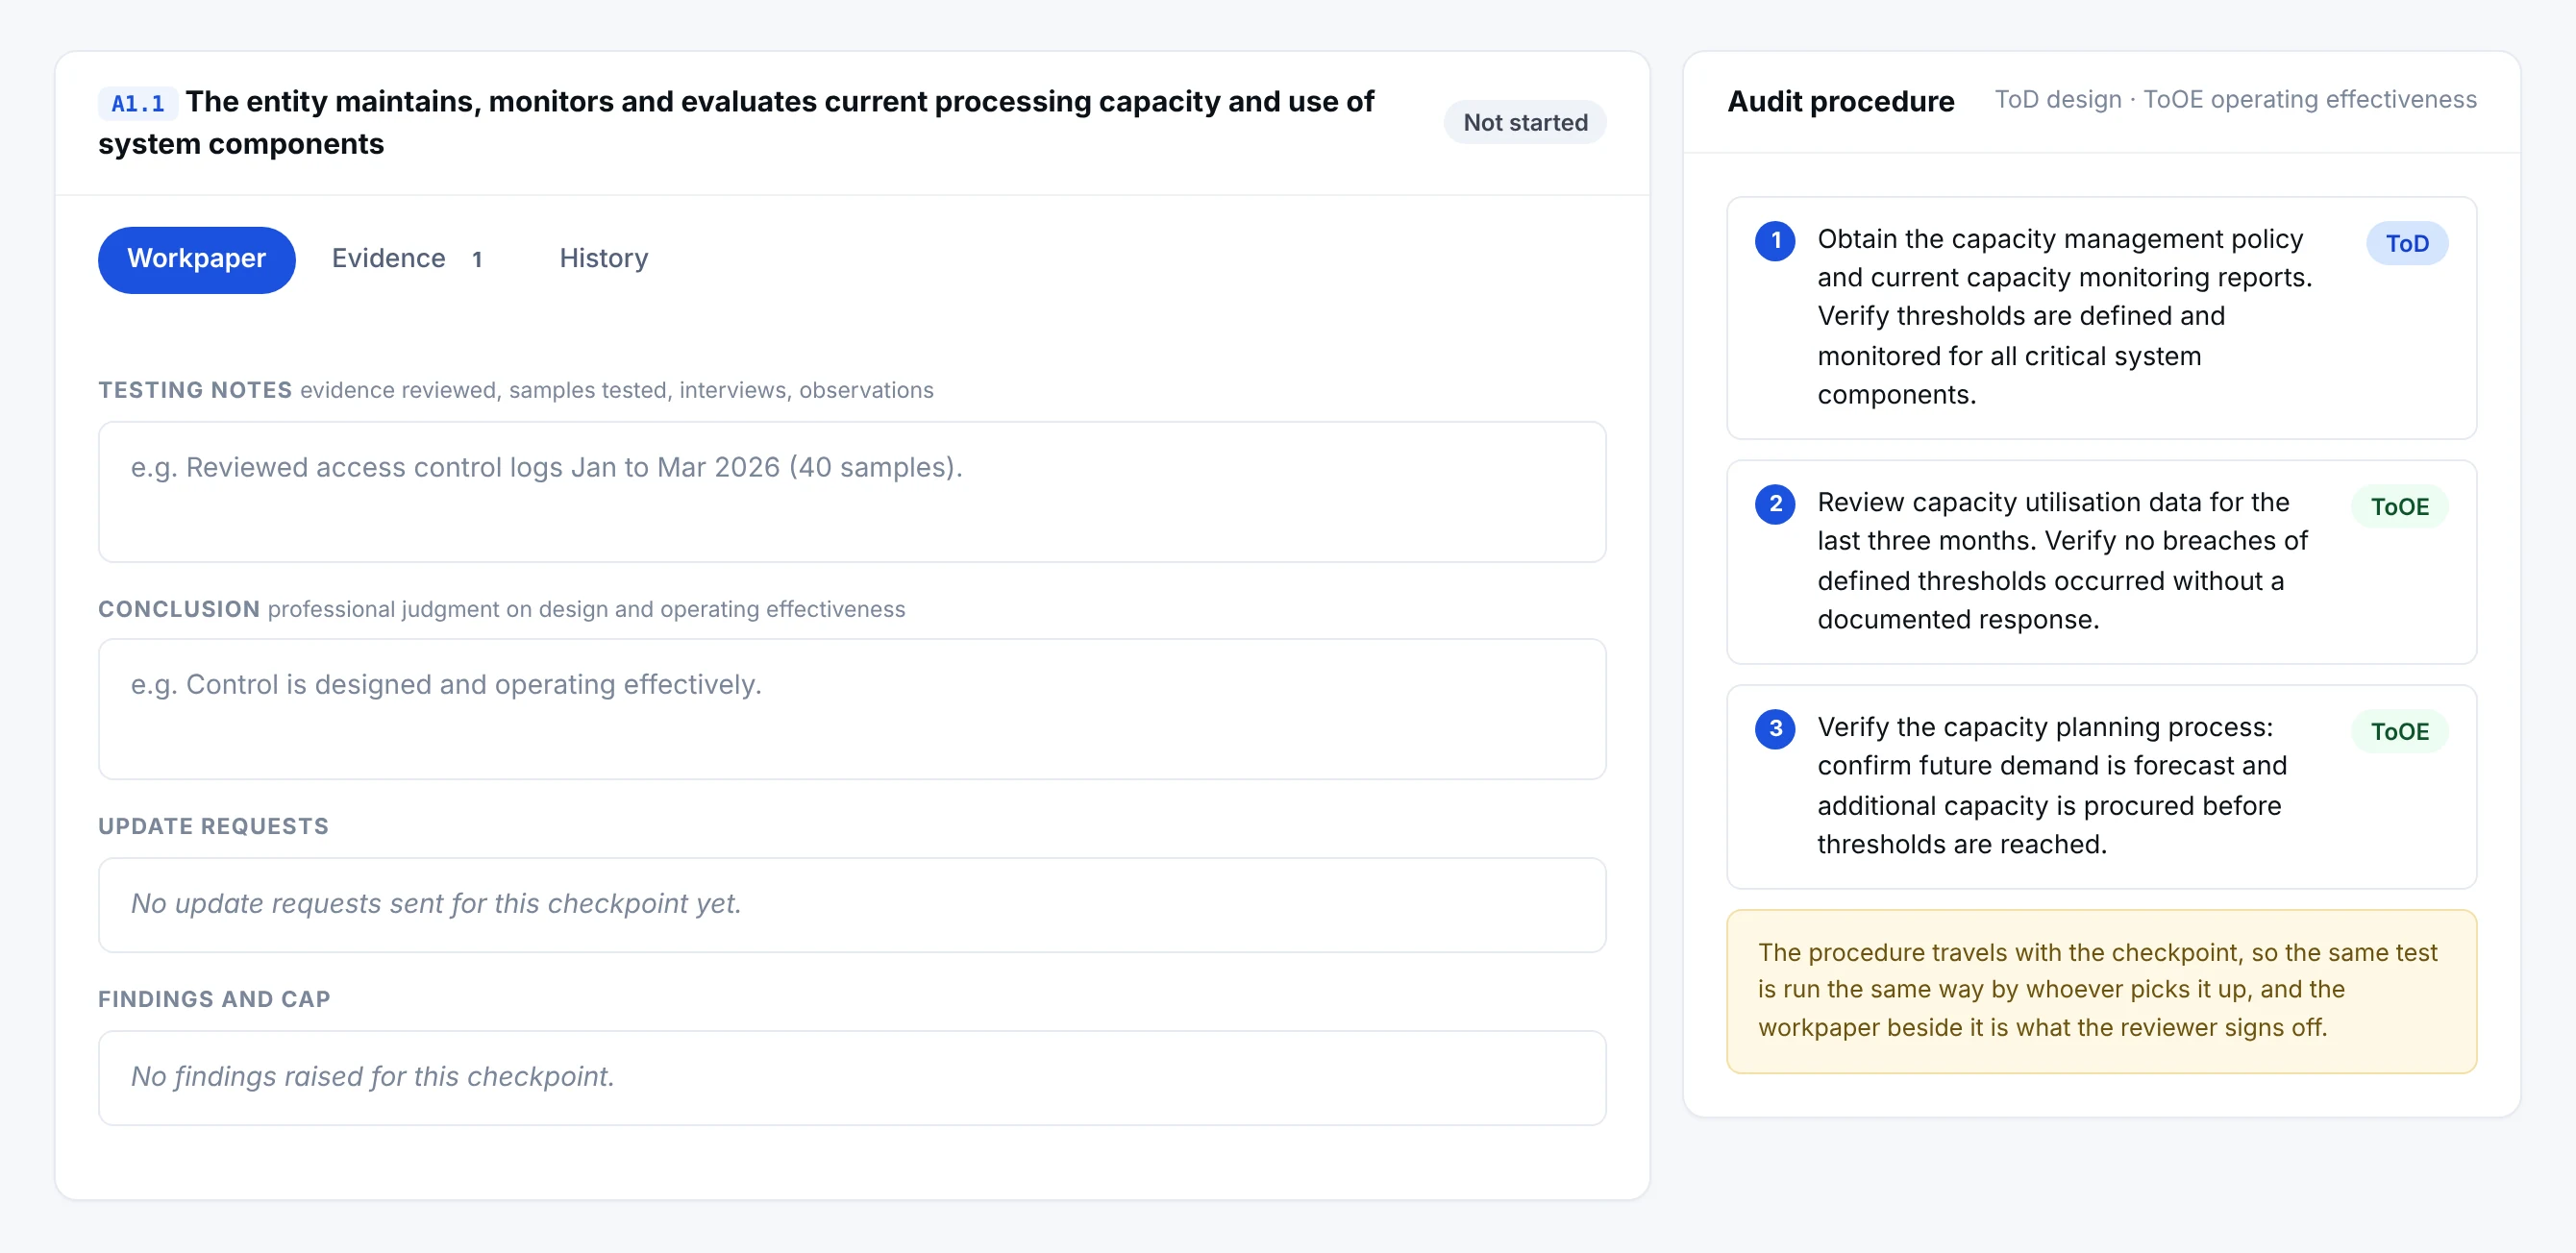2576x1253 pixels.
Task: Click the A1.1 checkpoint code tag
Action: [137, 103]
